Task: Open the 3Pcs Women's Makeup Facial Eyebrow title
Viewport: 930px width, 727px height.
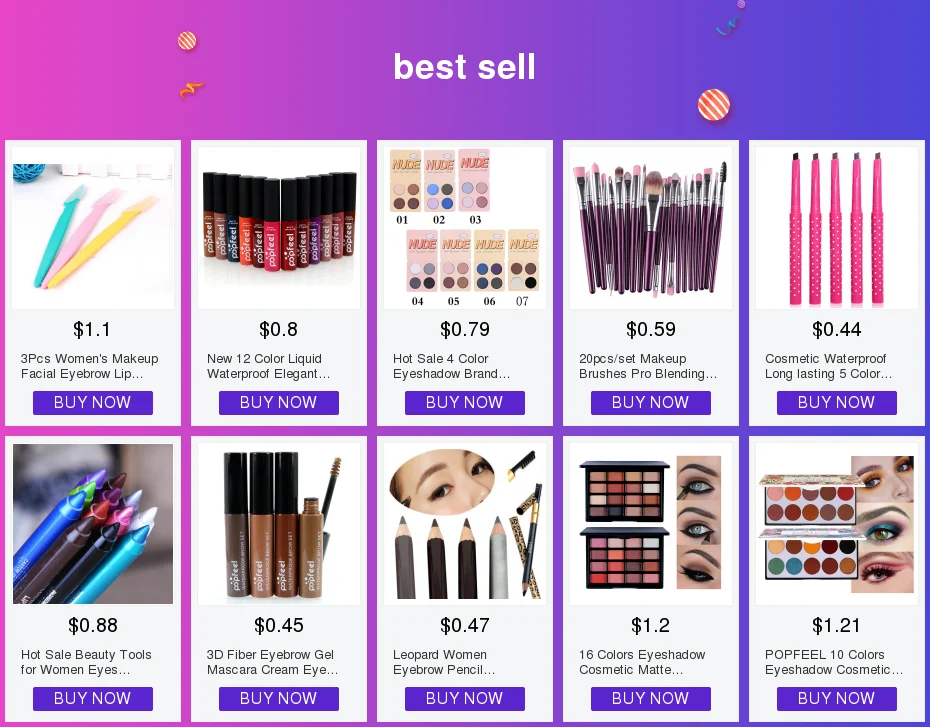Action: 90,366
